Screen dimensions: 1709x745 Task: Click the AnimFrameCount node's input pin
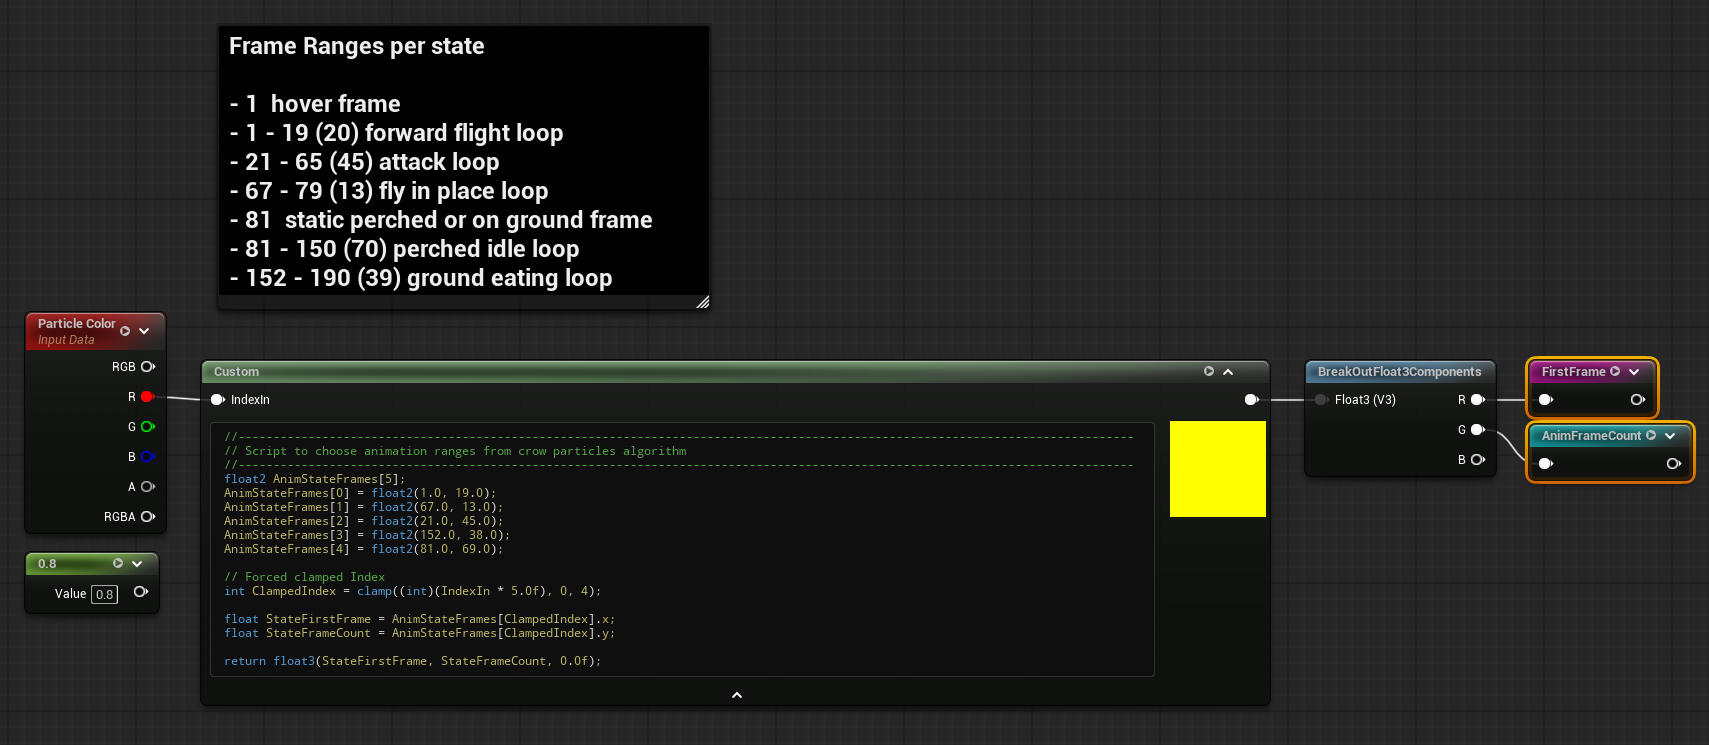(1545, 464)
